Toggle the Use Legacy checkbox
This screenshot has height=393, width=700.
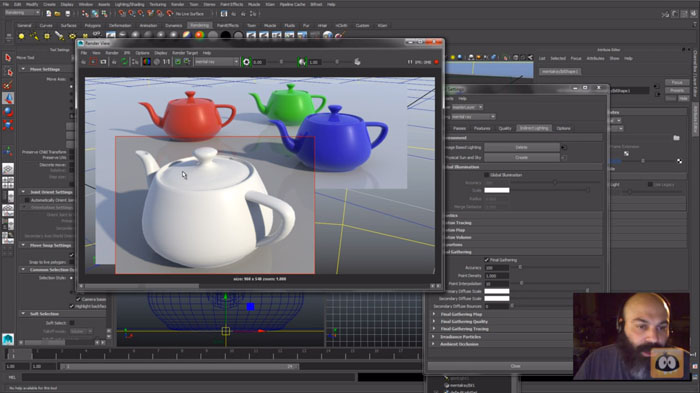pos(650,184)
